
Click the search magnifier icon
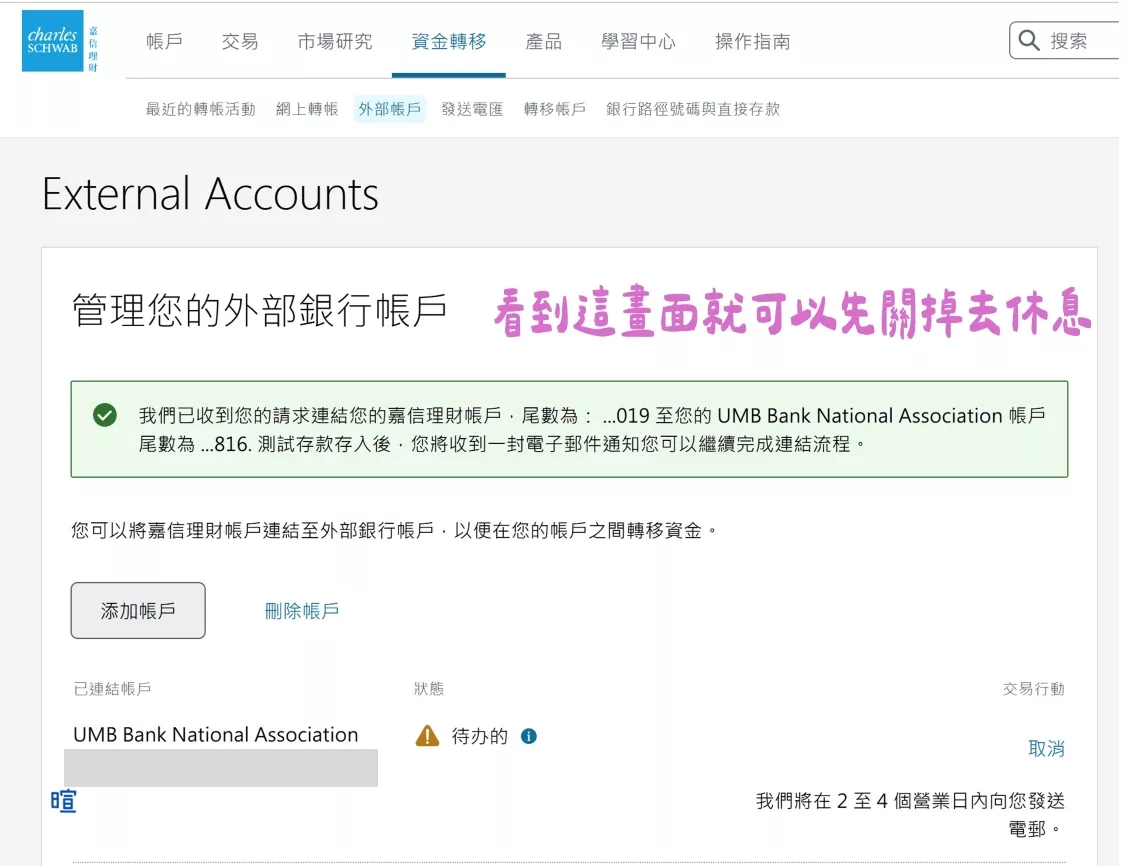click(1029, 41)
